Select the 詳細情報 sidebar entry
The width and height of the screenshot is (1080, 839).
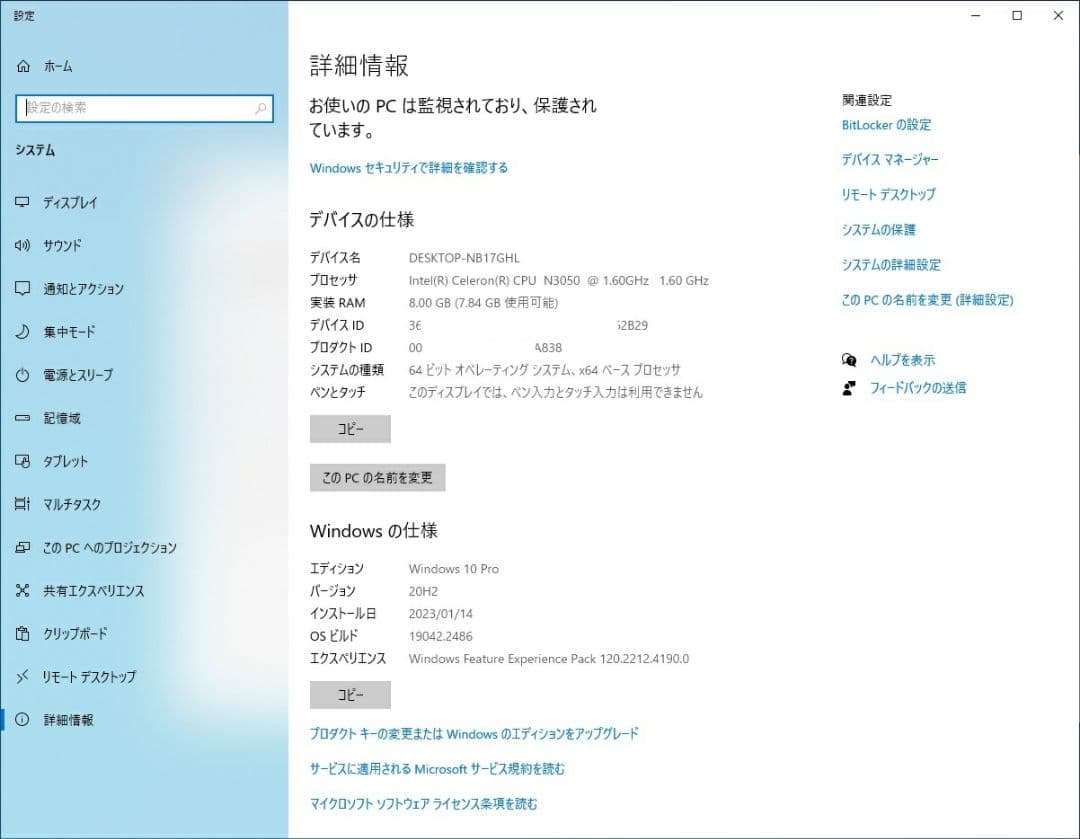[64, 719]
